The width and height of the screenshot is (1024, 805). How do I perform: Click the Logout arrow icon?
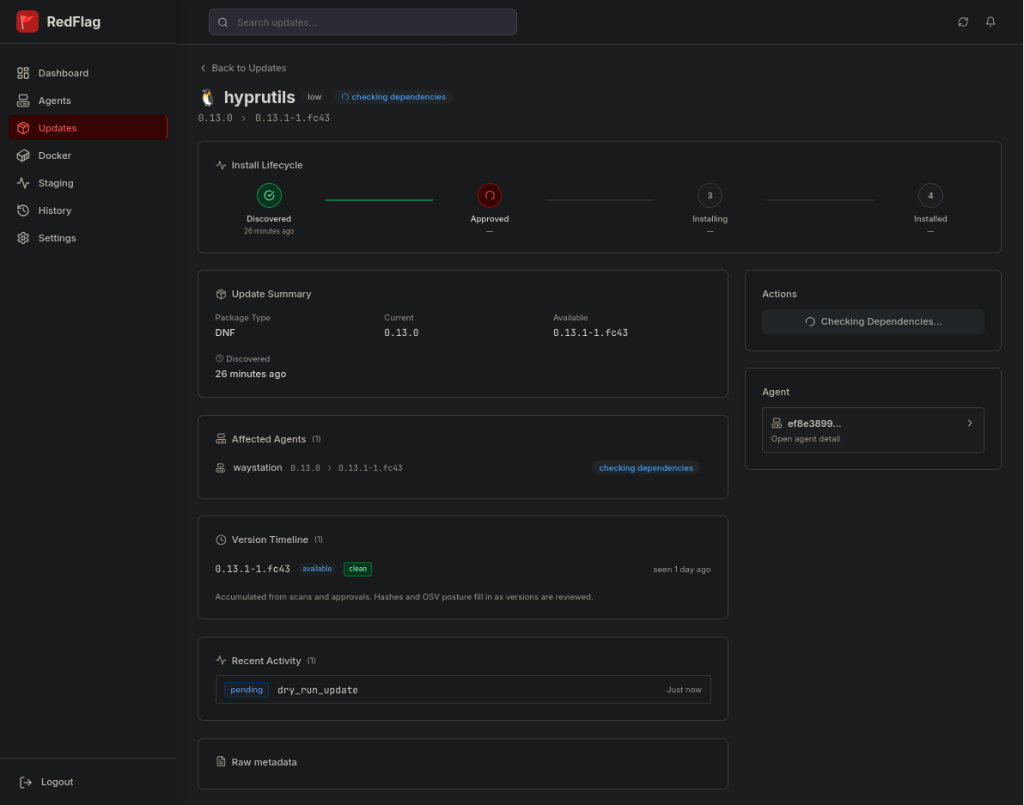tap(25, 782)
